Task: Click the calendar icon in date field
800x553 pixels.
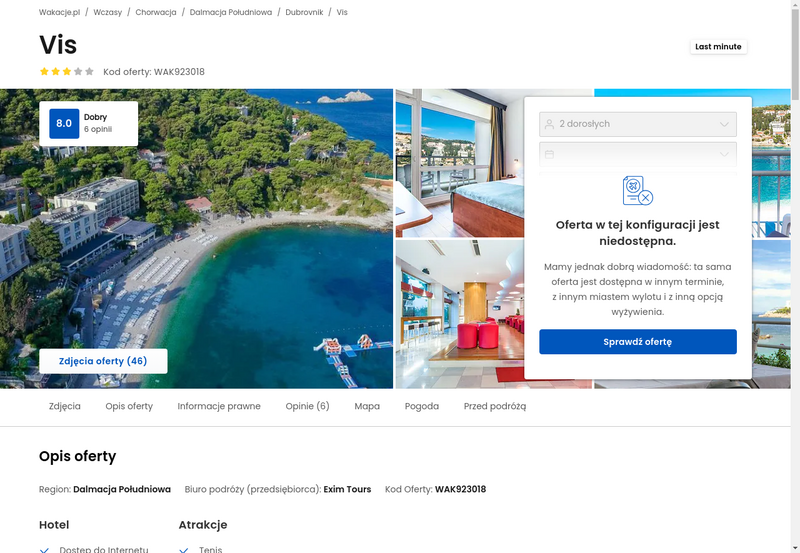Action: (549, 154)
